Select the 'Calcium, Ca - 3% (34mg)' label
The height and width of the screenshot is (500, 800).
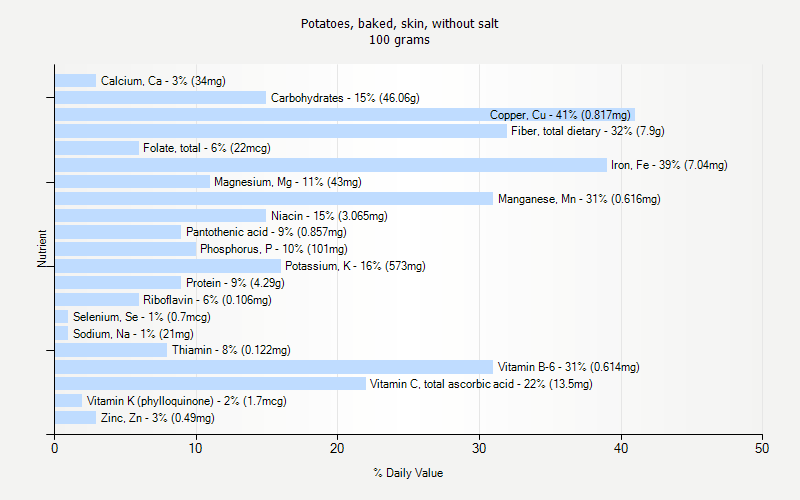[x=163, y=81]
